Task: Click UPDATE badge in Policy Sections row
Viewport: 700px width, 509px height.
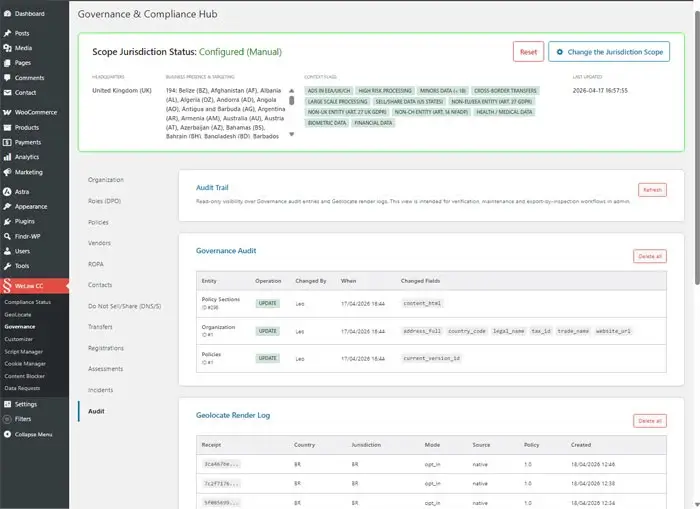Action: (x=267, y=304)
